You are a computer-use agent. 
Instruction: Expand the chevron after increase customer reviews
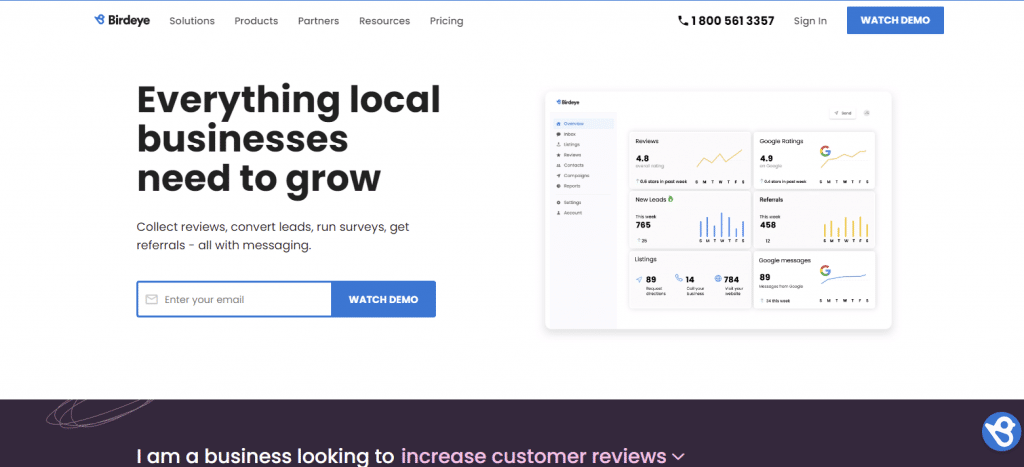679,457
